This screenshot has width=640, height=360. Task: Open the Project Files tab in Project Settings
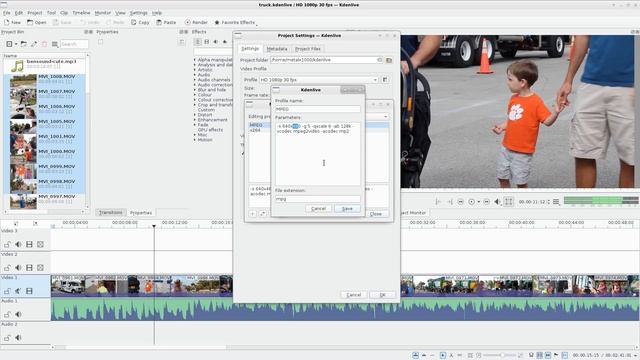(x=308, y=49)
